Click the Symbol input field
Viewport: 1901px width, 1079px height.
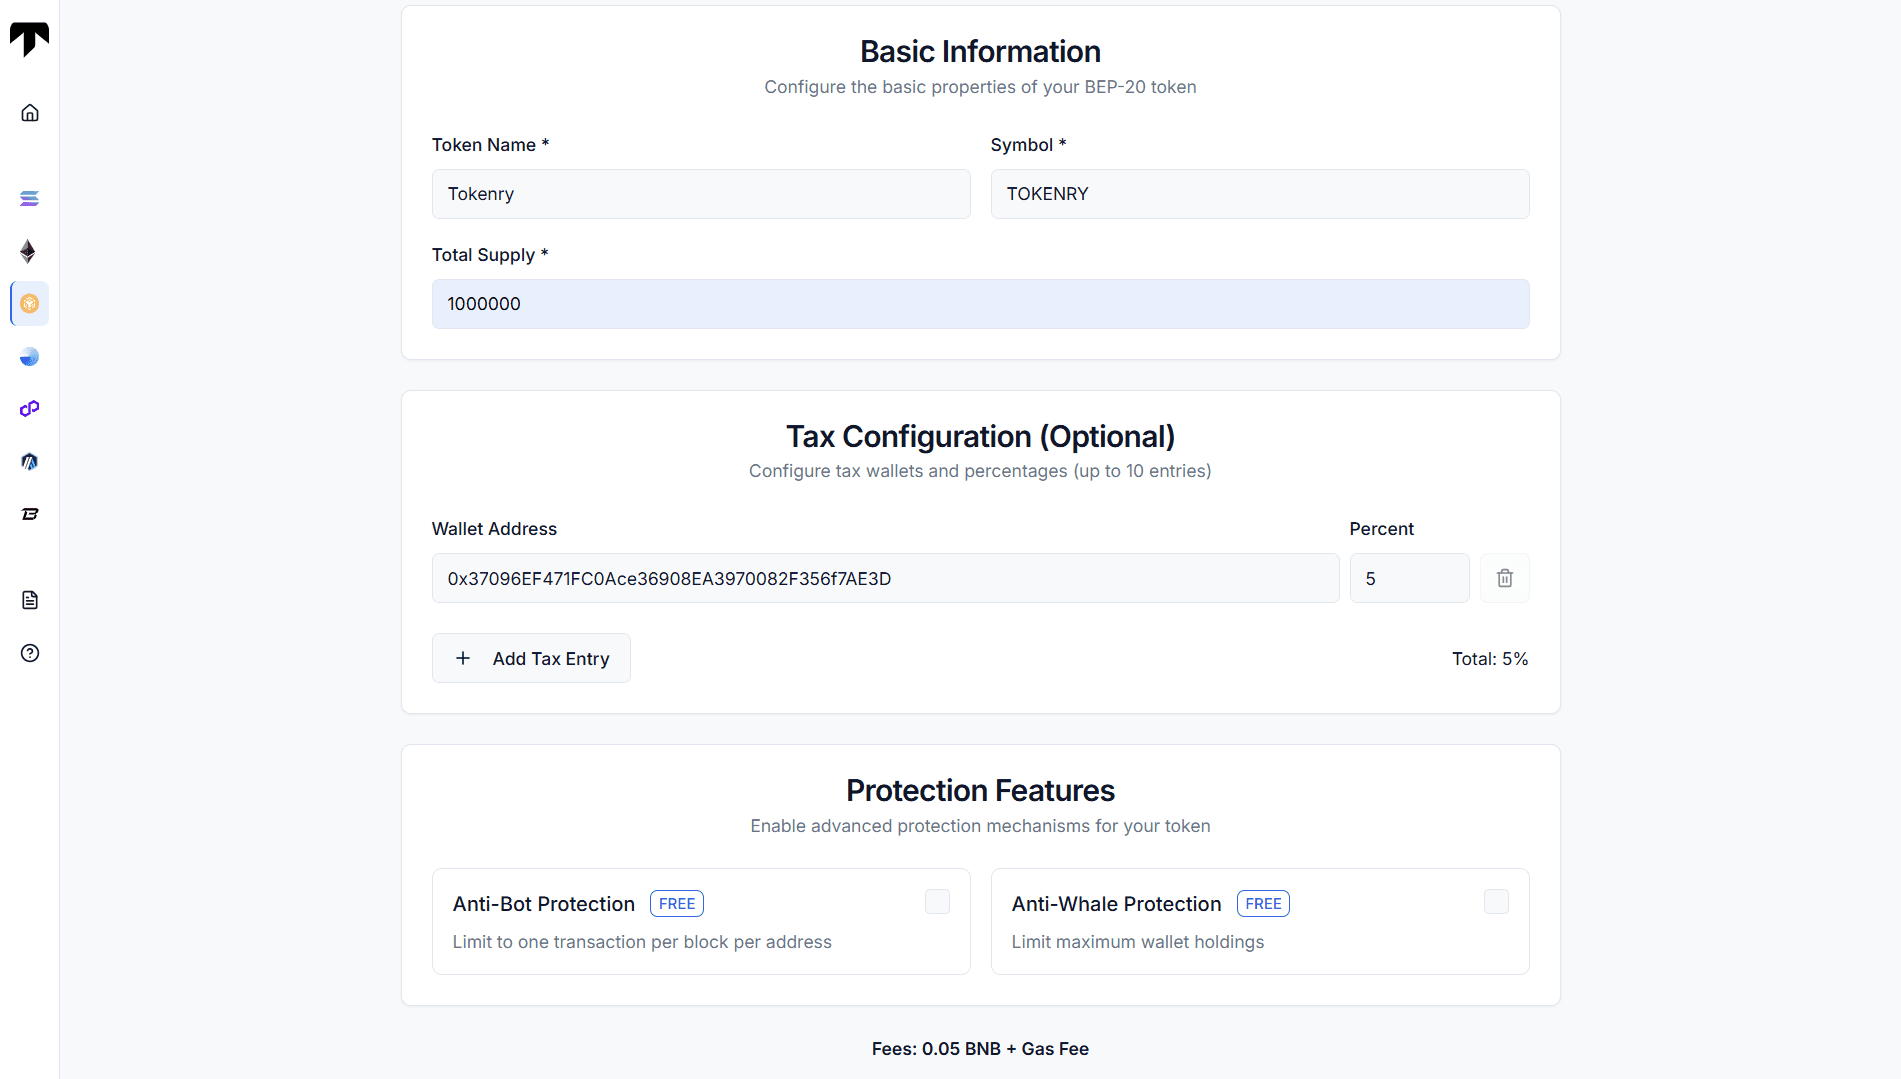coord(1259,194)
